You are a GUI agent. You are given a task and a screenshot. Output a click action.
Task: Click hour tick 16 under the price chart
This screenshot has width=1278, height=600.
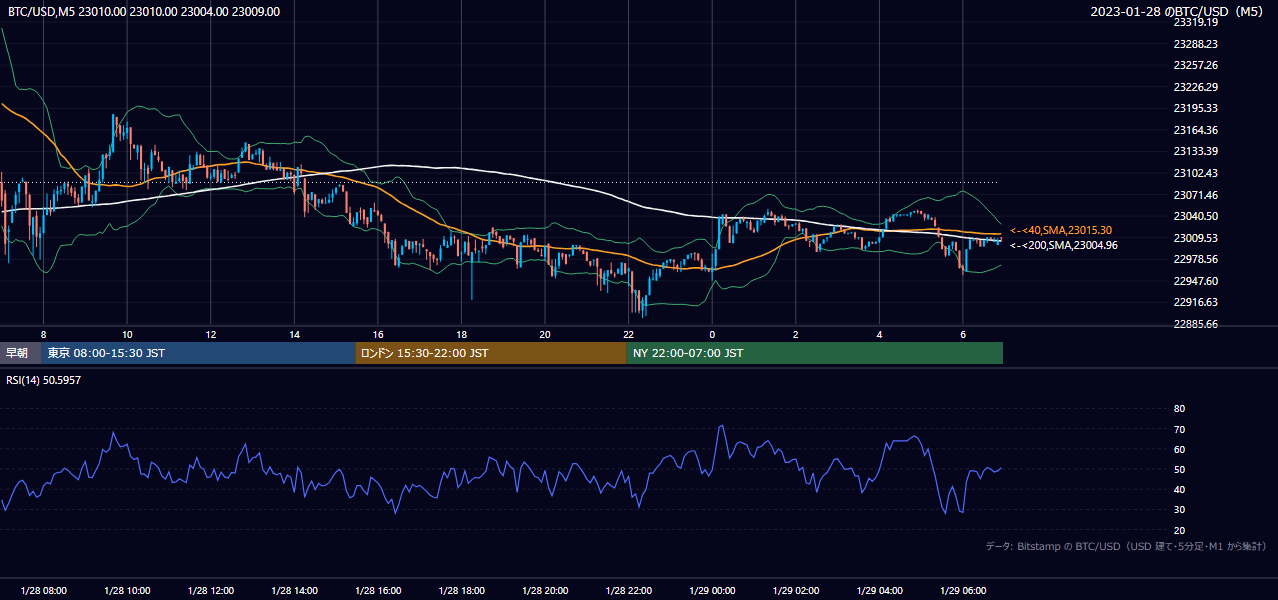pyautogui.click(x=378, y=334)
